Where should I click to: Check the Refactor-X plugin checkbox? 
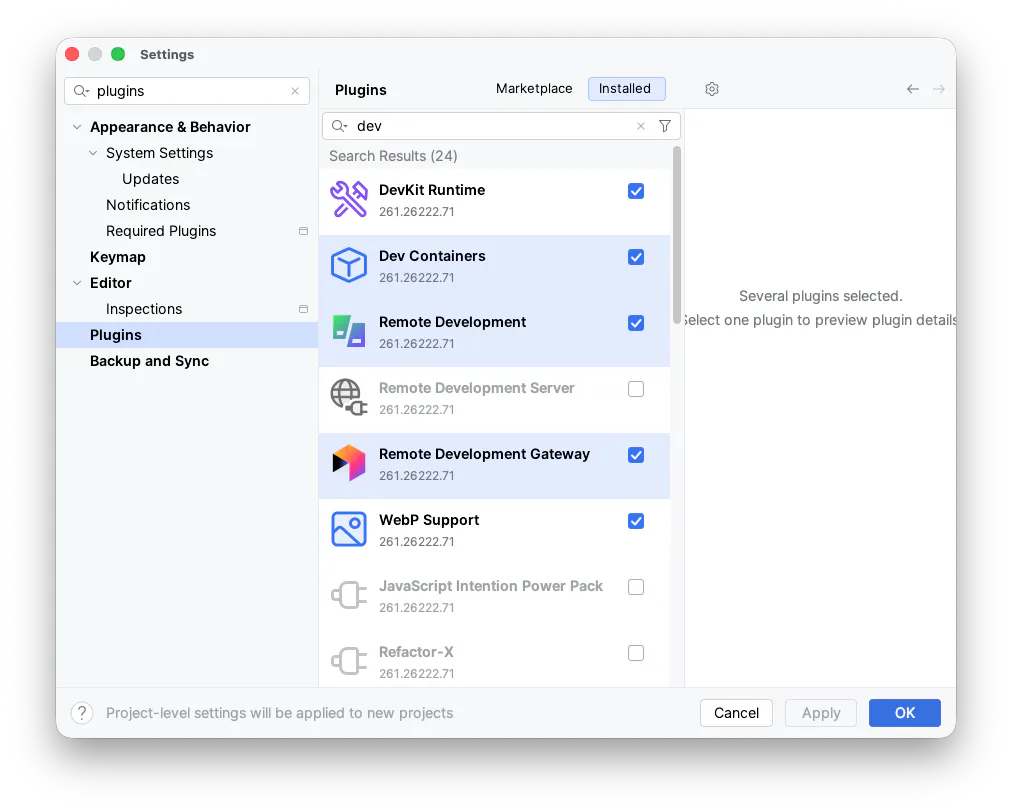click(x=636, y=653)
